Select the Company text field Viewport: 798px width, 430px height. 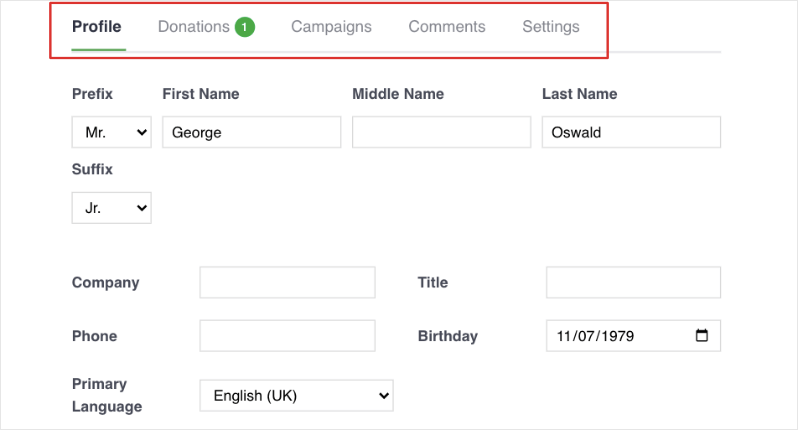coord(287,283)
